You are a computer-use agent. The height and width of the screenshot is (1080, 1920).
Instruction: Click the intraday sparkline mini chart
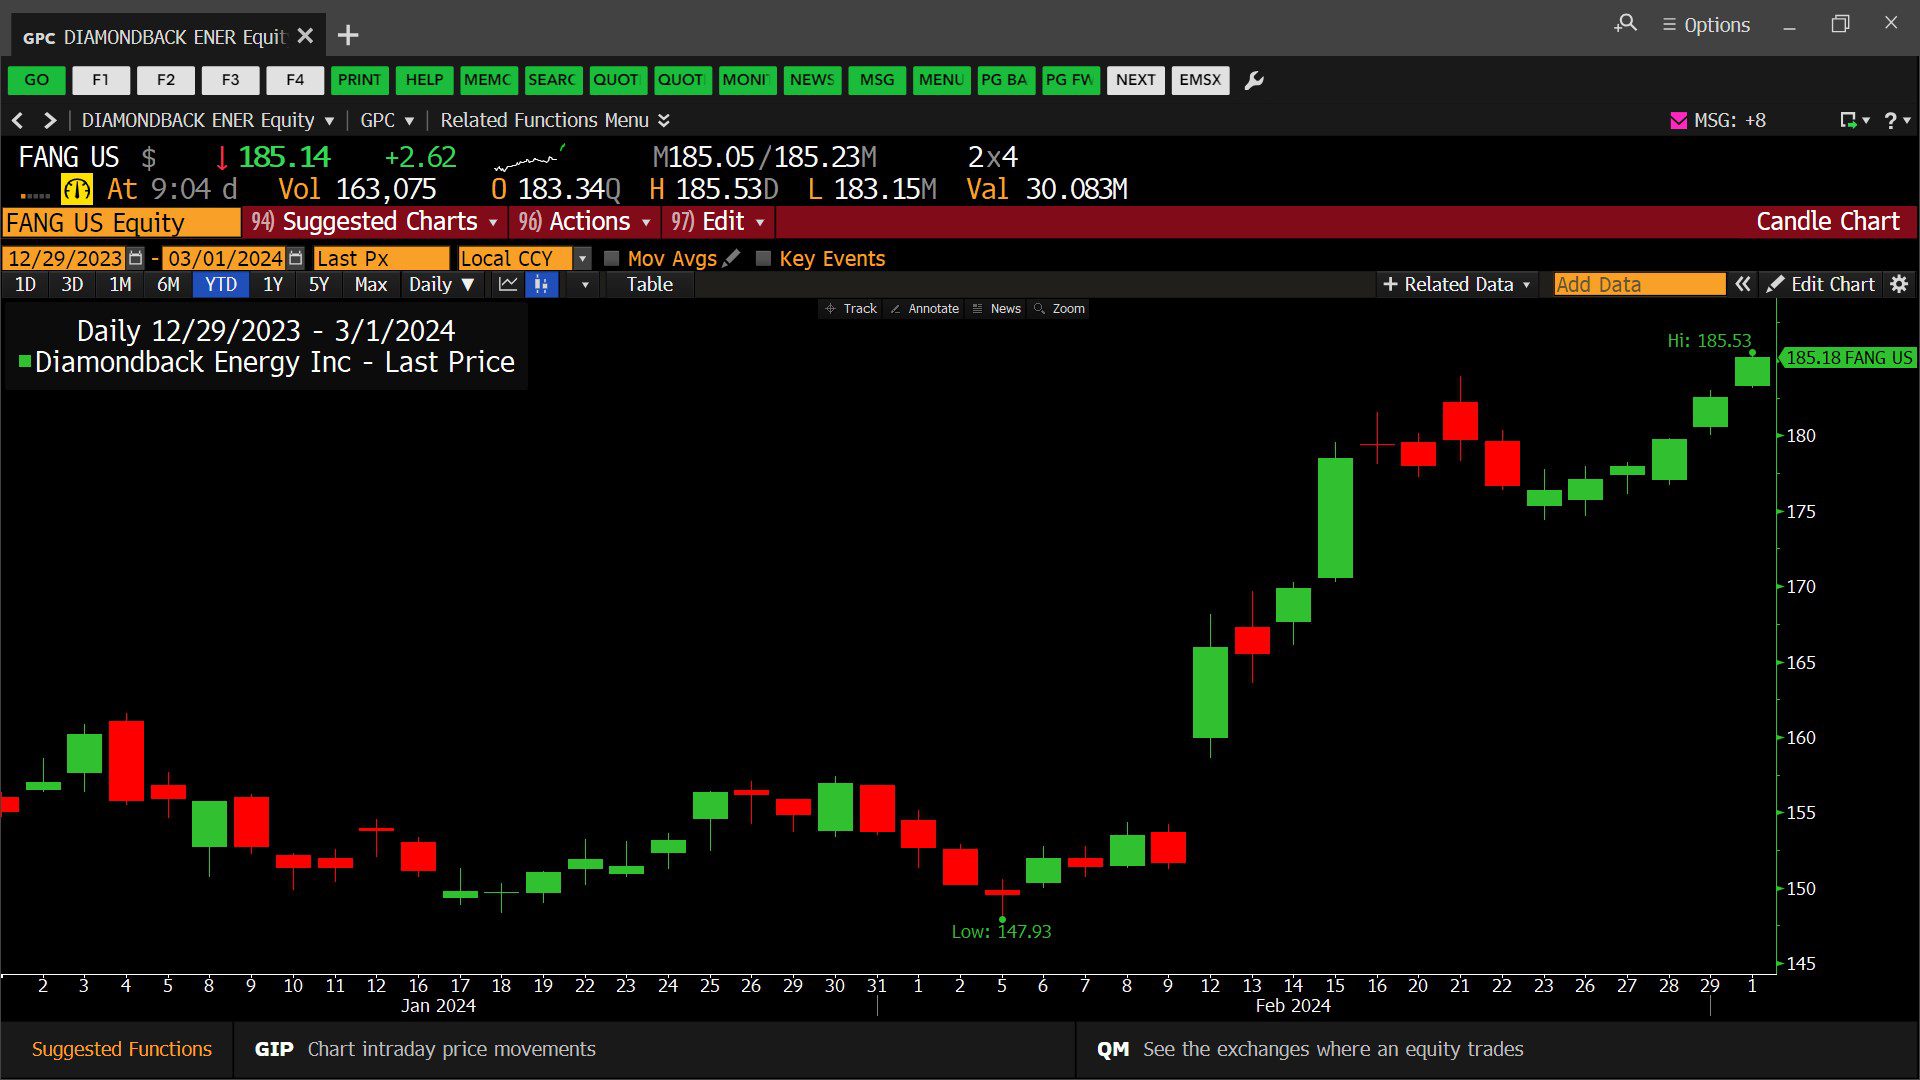pos(530,158)
